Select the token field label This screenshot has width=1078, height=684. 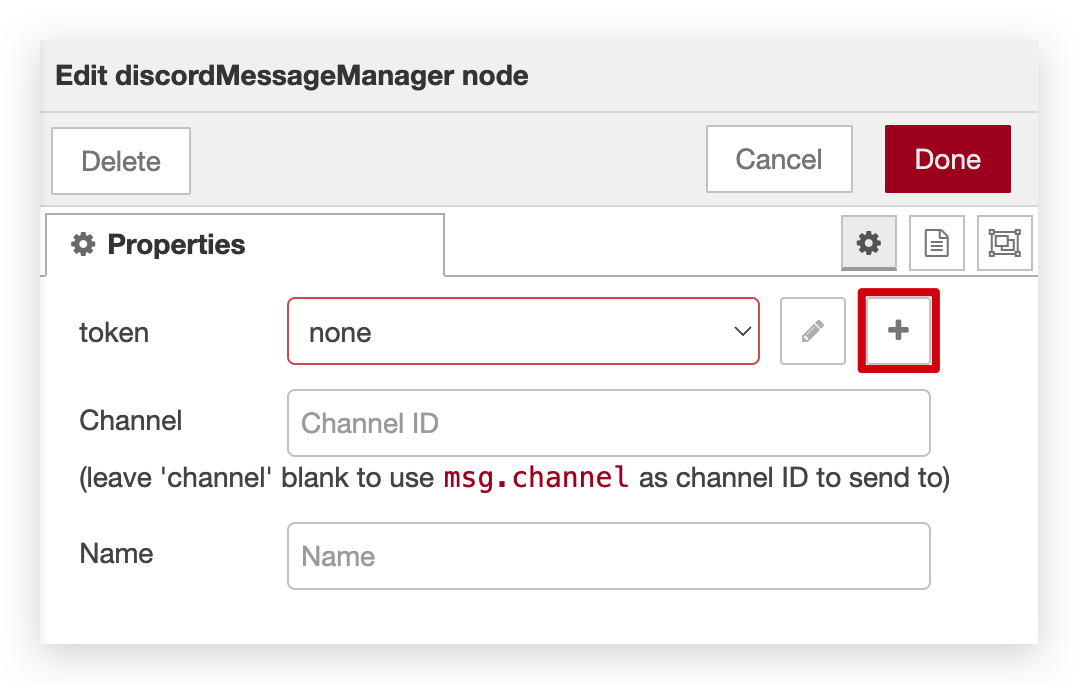(x=114, y=333)
